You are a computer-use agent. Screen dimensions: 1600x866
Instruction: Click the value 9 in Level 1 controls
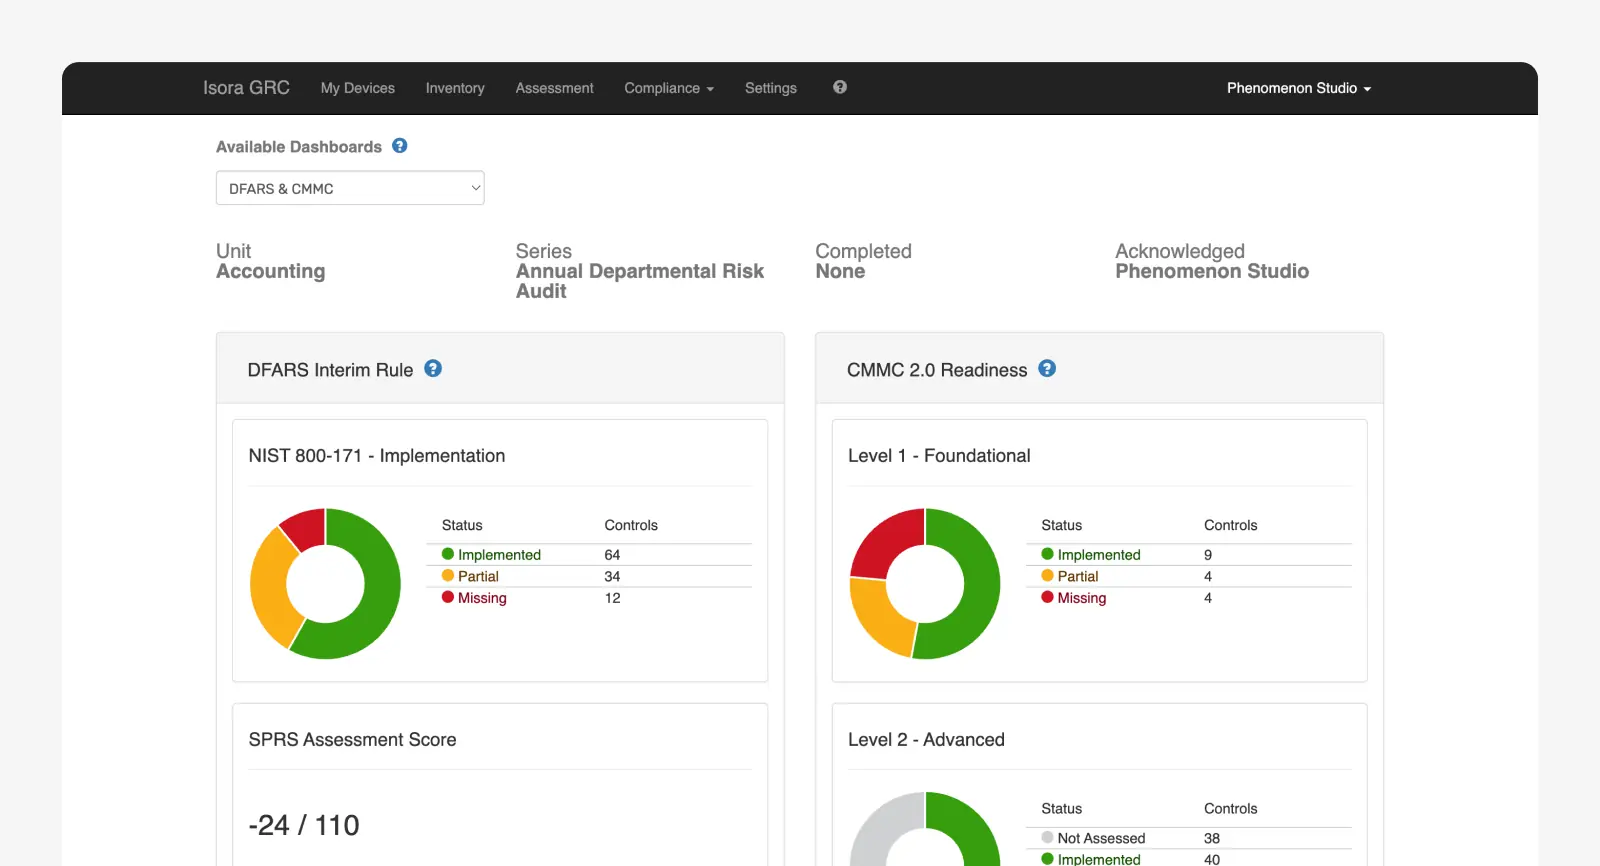[1208, 555]
